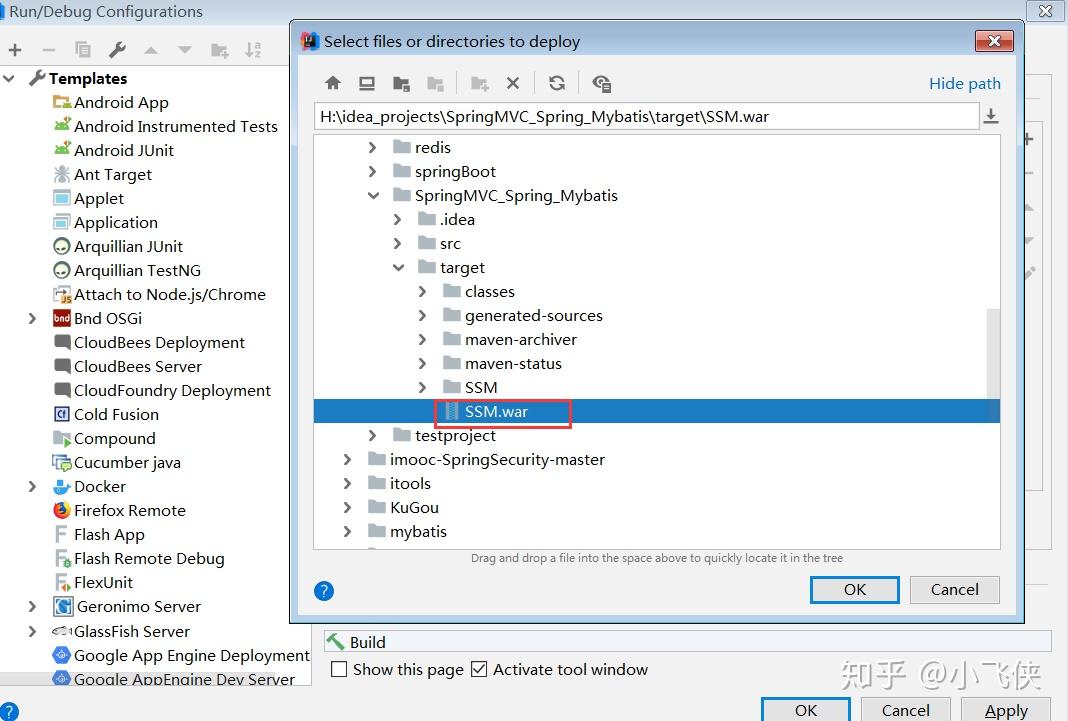Image resolution: width=1068 pixels, height=721 pixels.
Task: Expand the GlassFish Server node
Action: pos(32,631)
